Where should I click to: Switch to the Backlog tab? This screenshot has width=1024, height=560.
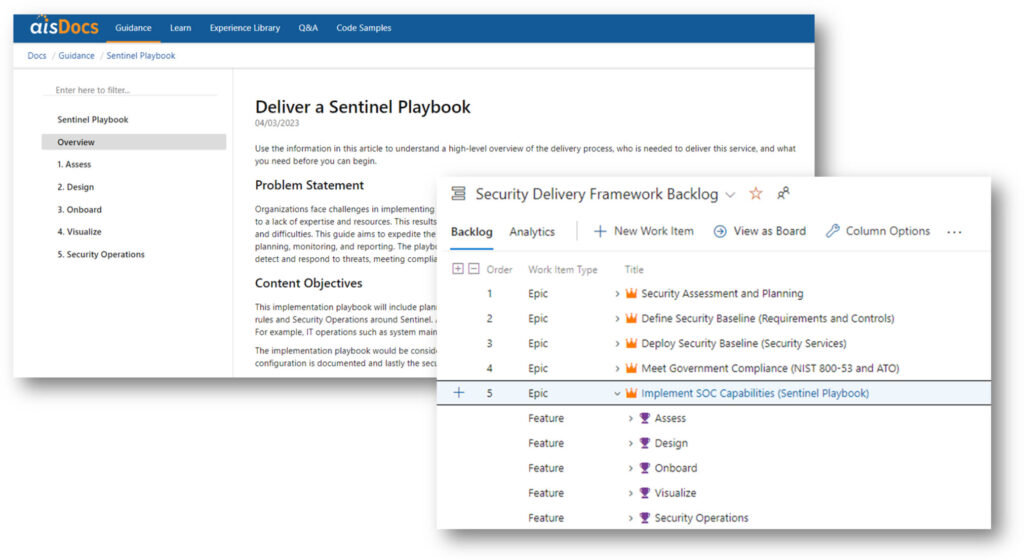click(472, 232)
